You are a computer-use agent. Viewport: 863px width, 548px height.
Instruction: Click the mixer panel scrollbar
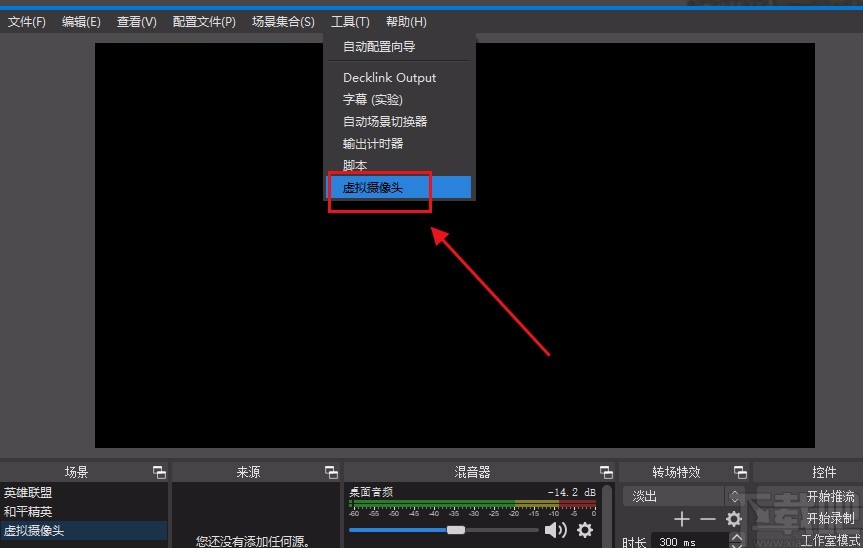(607, 516)
